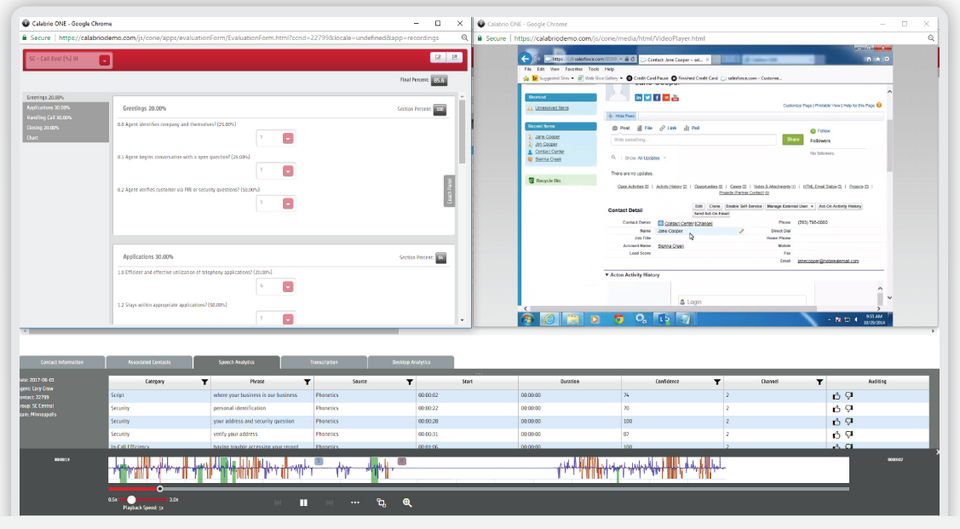Viewport: 960px width, 529px height.
Task: Thumbs down the Script phrase row
Action: click(x=849, y=396)
